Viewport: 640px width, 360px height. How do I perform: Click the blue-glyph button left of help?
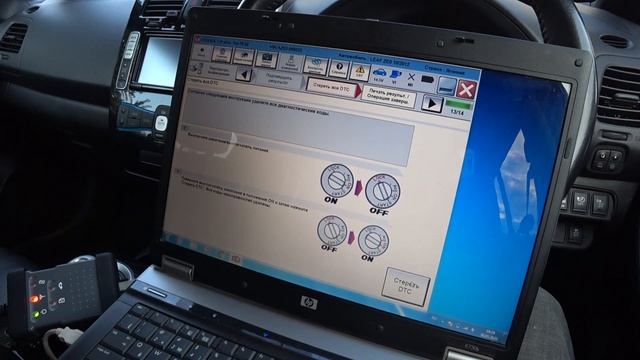(316, 66)
